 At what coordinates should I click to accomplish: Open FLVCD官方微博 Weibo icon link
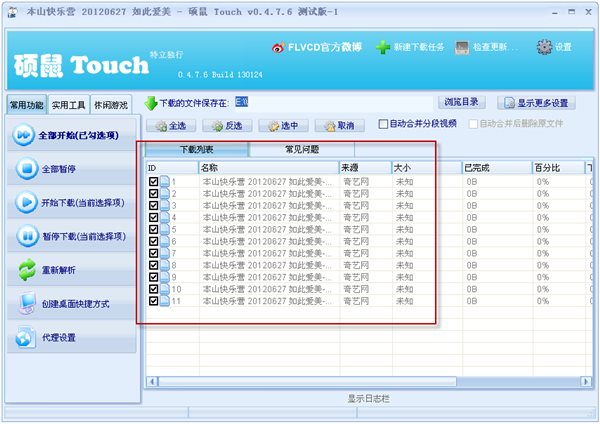click(278, 47)
